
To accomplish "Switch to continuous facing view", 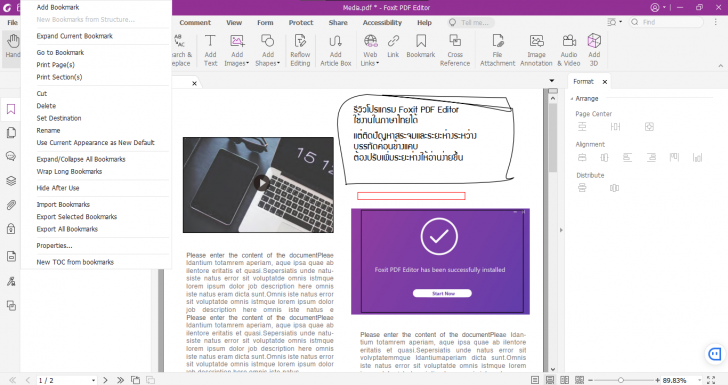I will coord(579,380).
